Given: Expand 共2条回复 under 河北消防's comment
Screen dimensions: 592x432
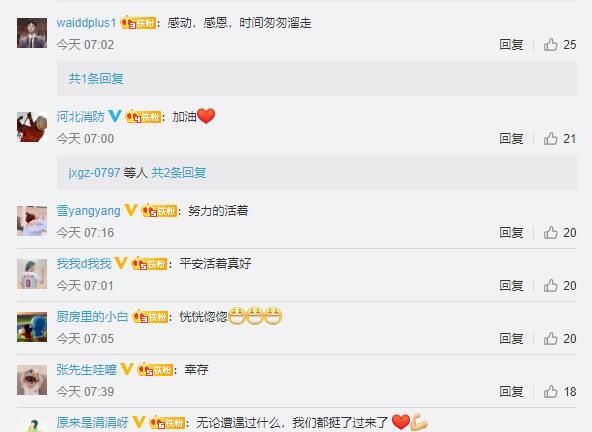Looking at the screenshot, I should point(179,173).
